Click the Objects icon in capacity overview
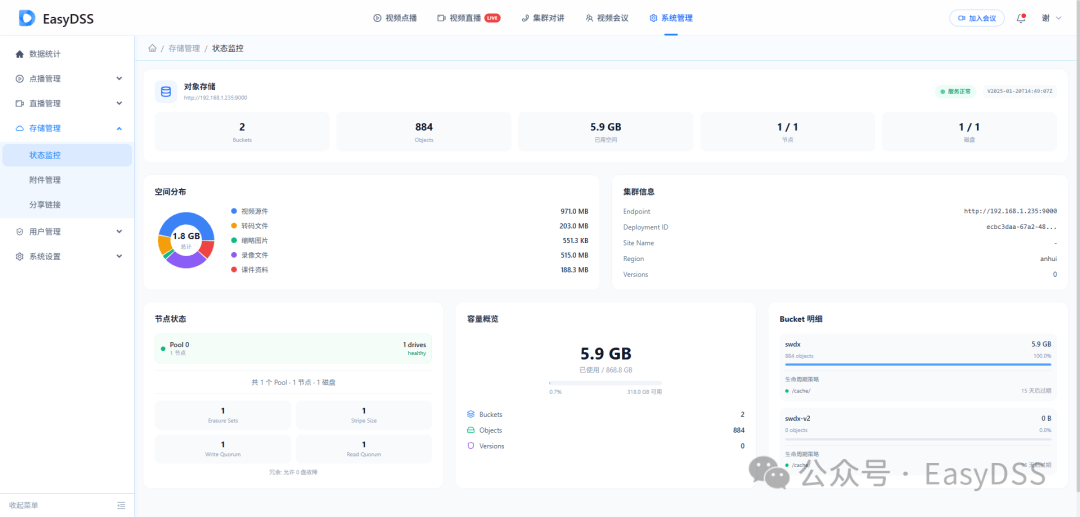 471,430
